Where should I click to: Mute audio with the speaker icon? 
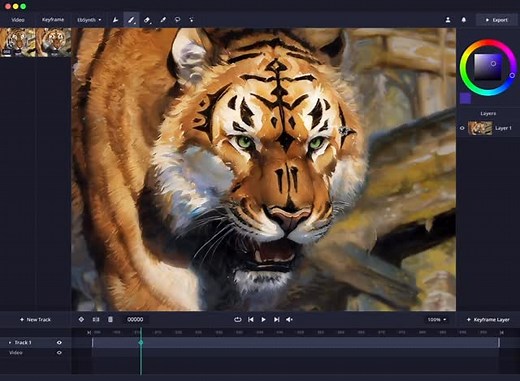(x=289, y=319)
